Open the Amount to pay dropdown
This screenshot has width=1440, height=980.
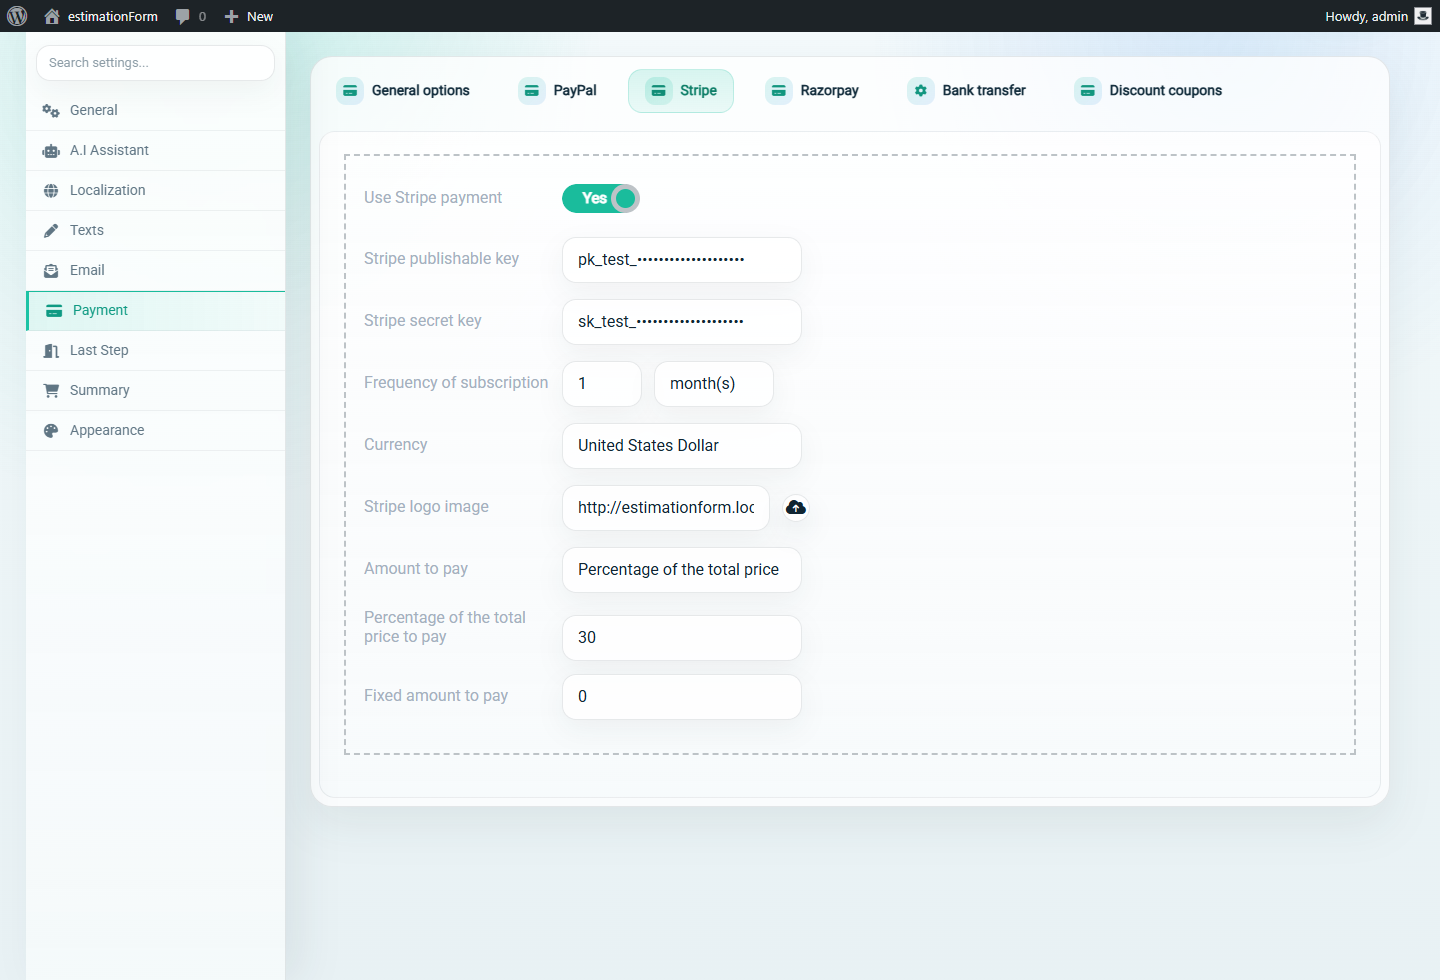pos(682,570)
